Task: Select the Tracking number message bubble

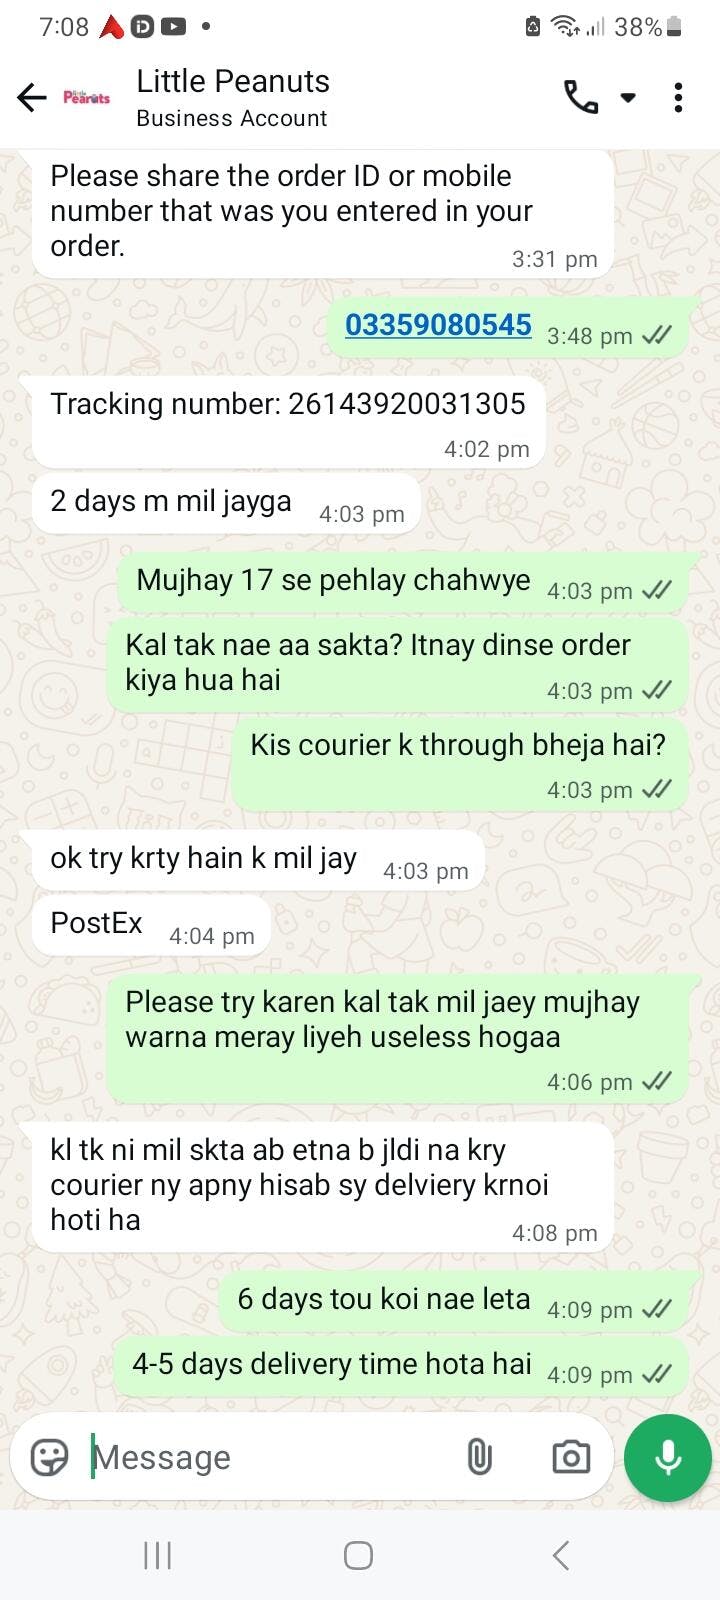Action: coord(289,422)
